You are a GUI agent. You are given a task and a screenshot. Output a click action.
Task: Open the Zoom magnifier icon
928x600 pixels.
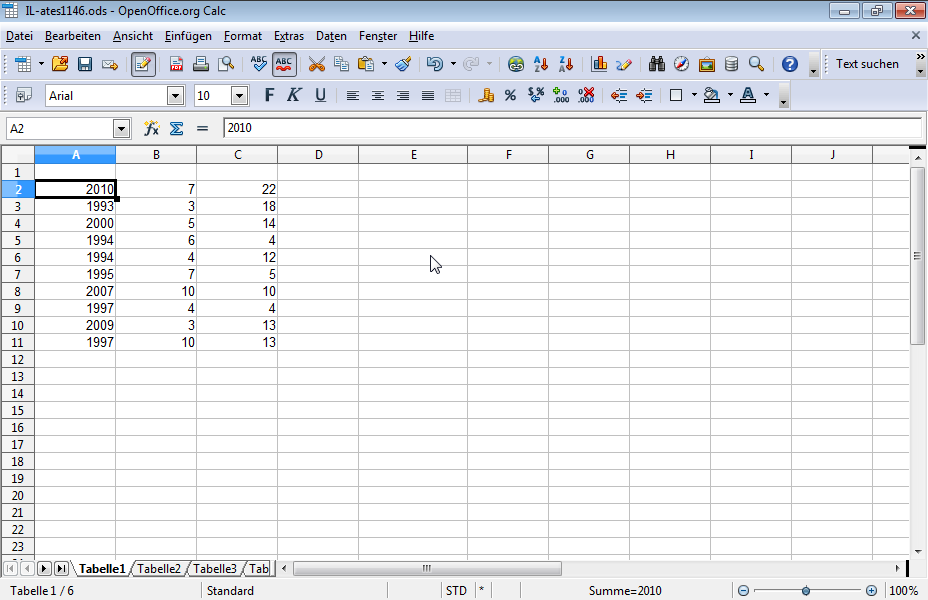[x=756, y=64]
